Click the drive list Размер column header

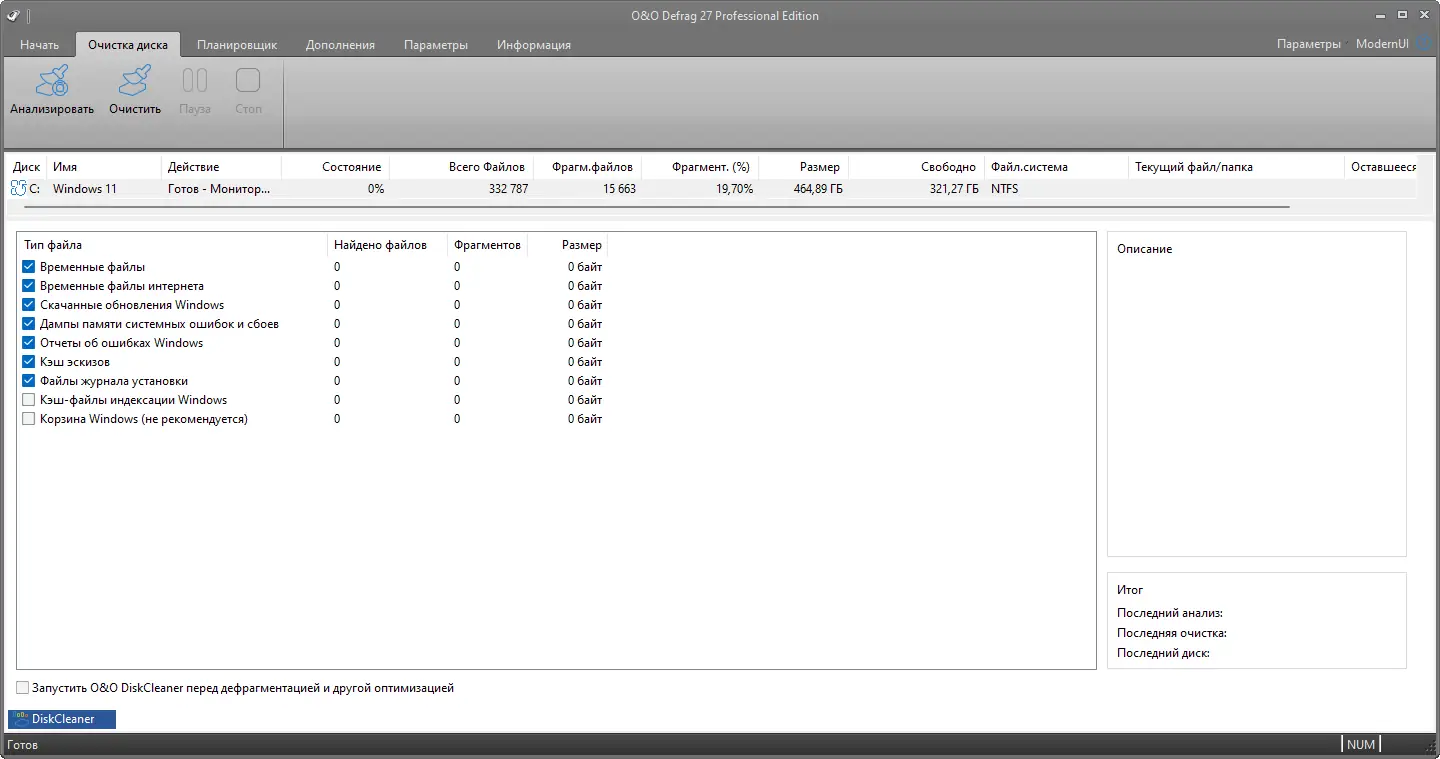[803, 167]
